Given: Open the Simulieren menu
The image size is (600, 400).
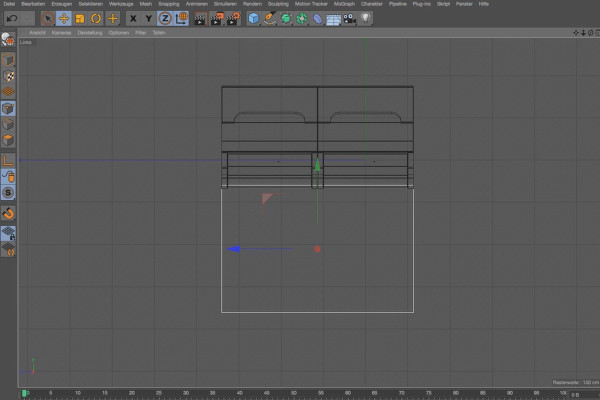Looking at the screenshot, I should pyautogui.click(x=225, y=4).
